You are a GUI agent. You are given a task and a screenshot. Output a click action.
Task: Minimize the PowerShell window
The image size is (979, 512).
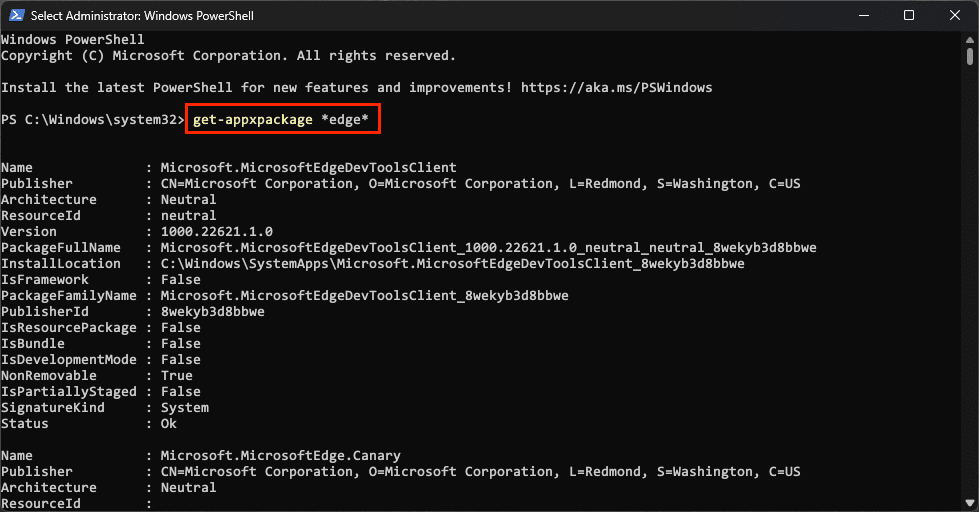coord(864,16)
